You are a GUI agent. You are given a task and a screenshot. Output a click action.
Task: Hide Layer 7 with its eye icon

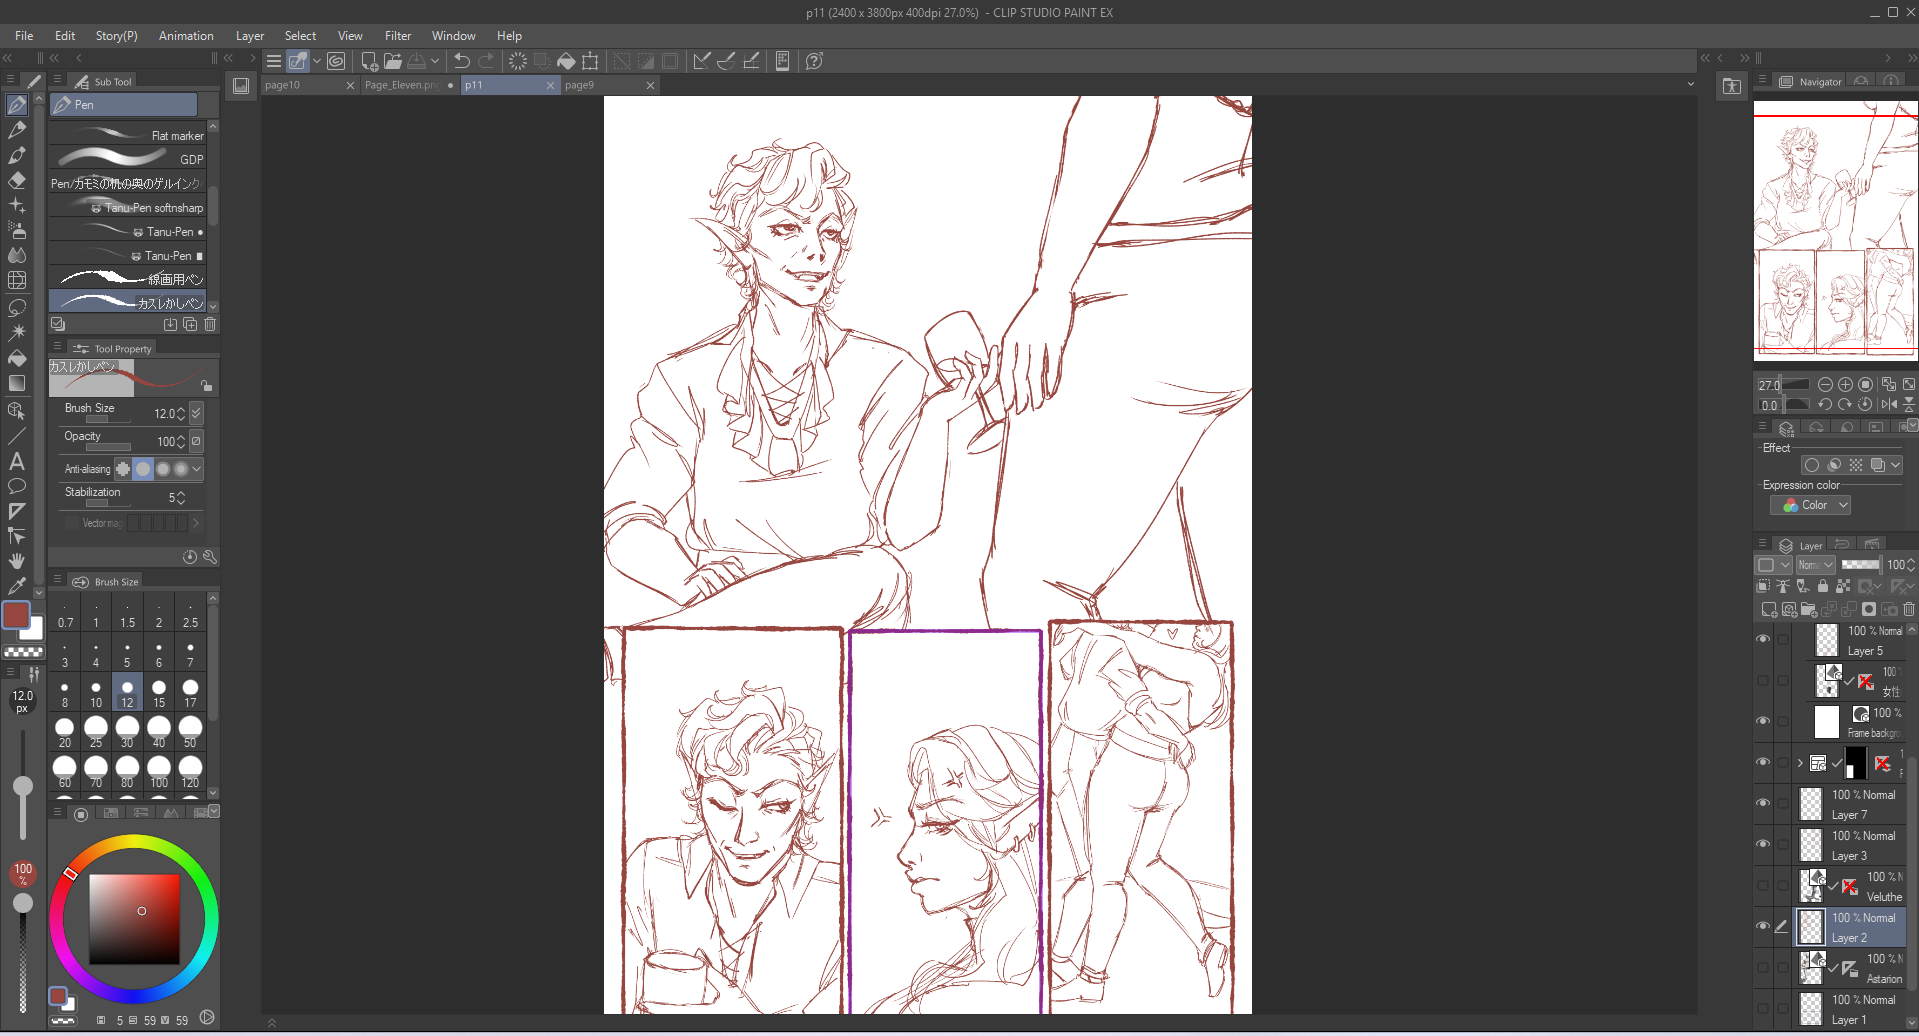click(1763, 803)
